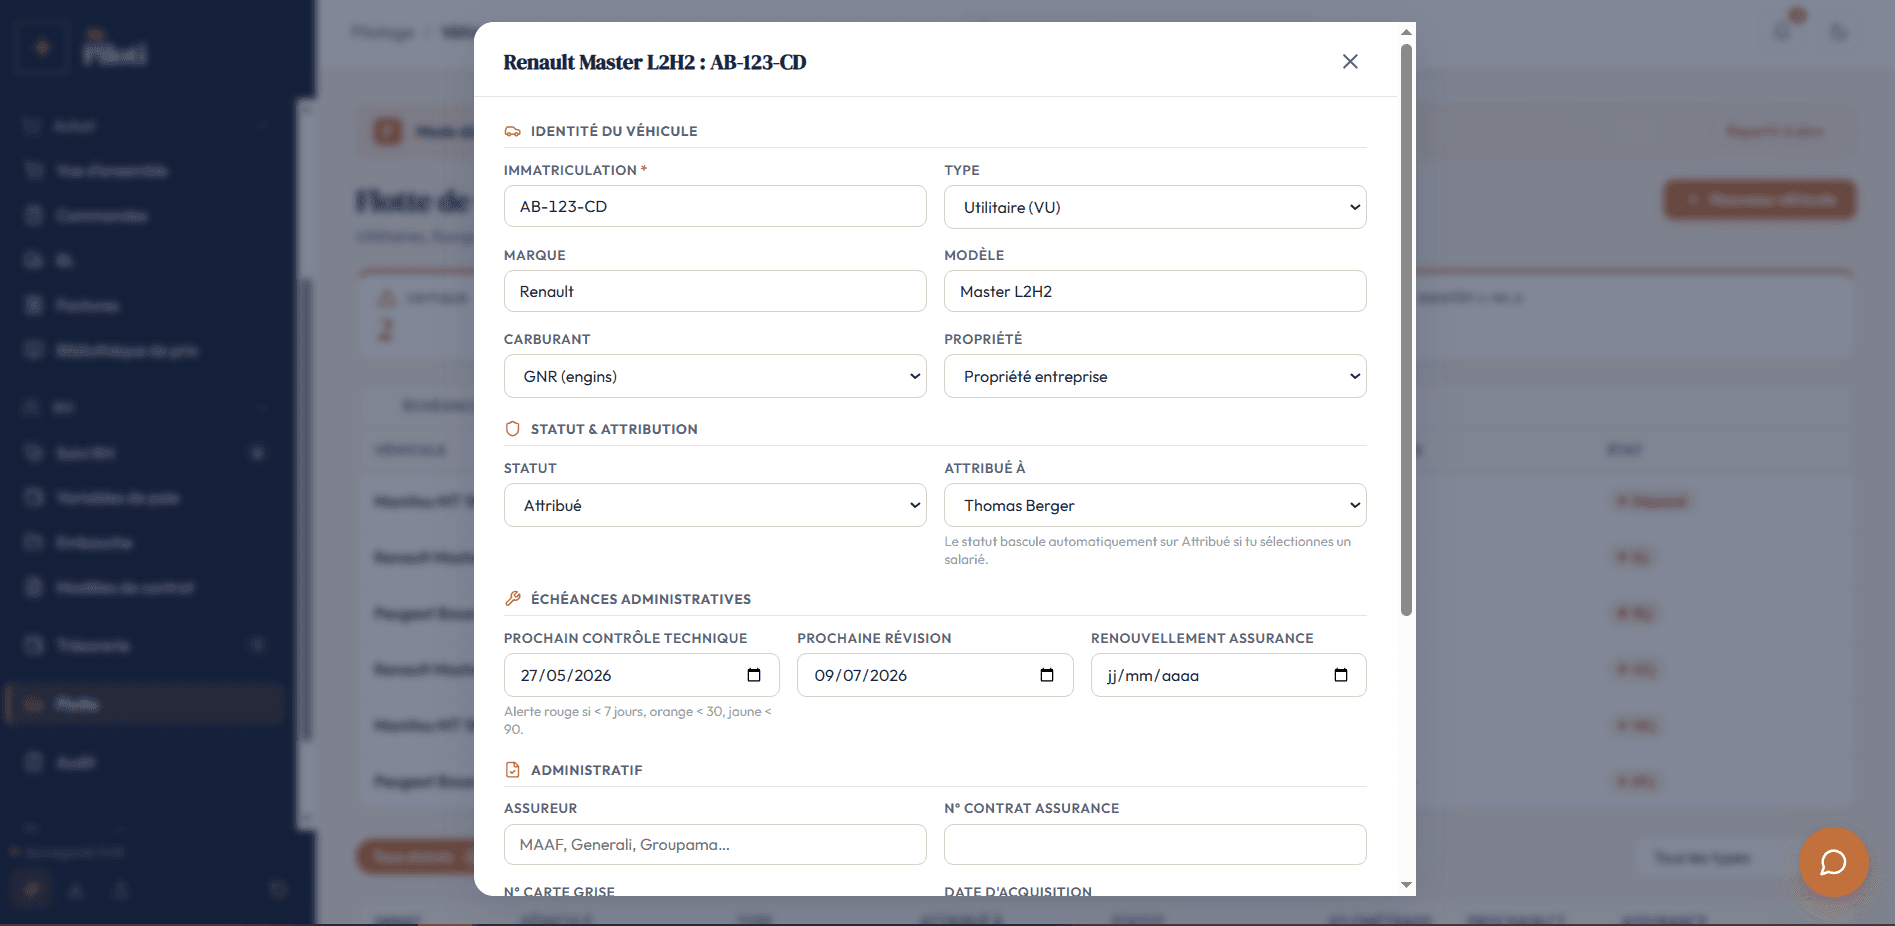Screen dimensions: 1895x926
Task: Open the Propriété dropdown showing Propriété entreprise
Action: pyautogui.click(x=1155, y=376)
